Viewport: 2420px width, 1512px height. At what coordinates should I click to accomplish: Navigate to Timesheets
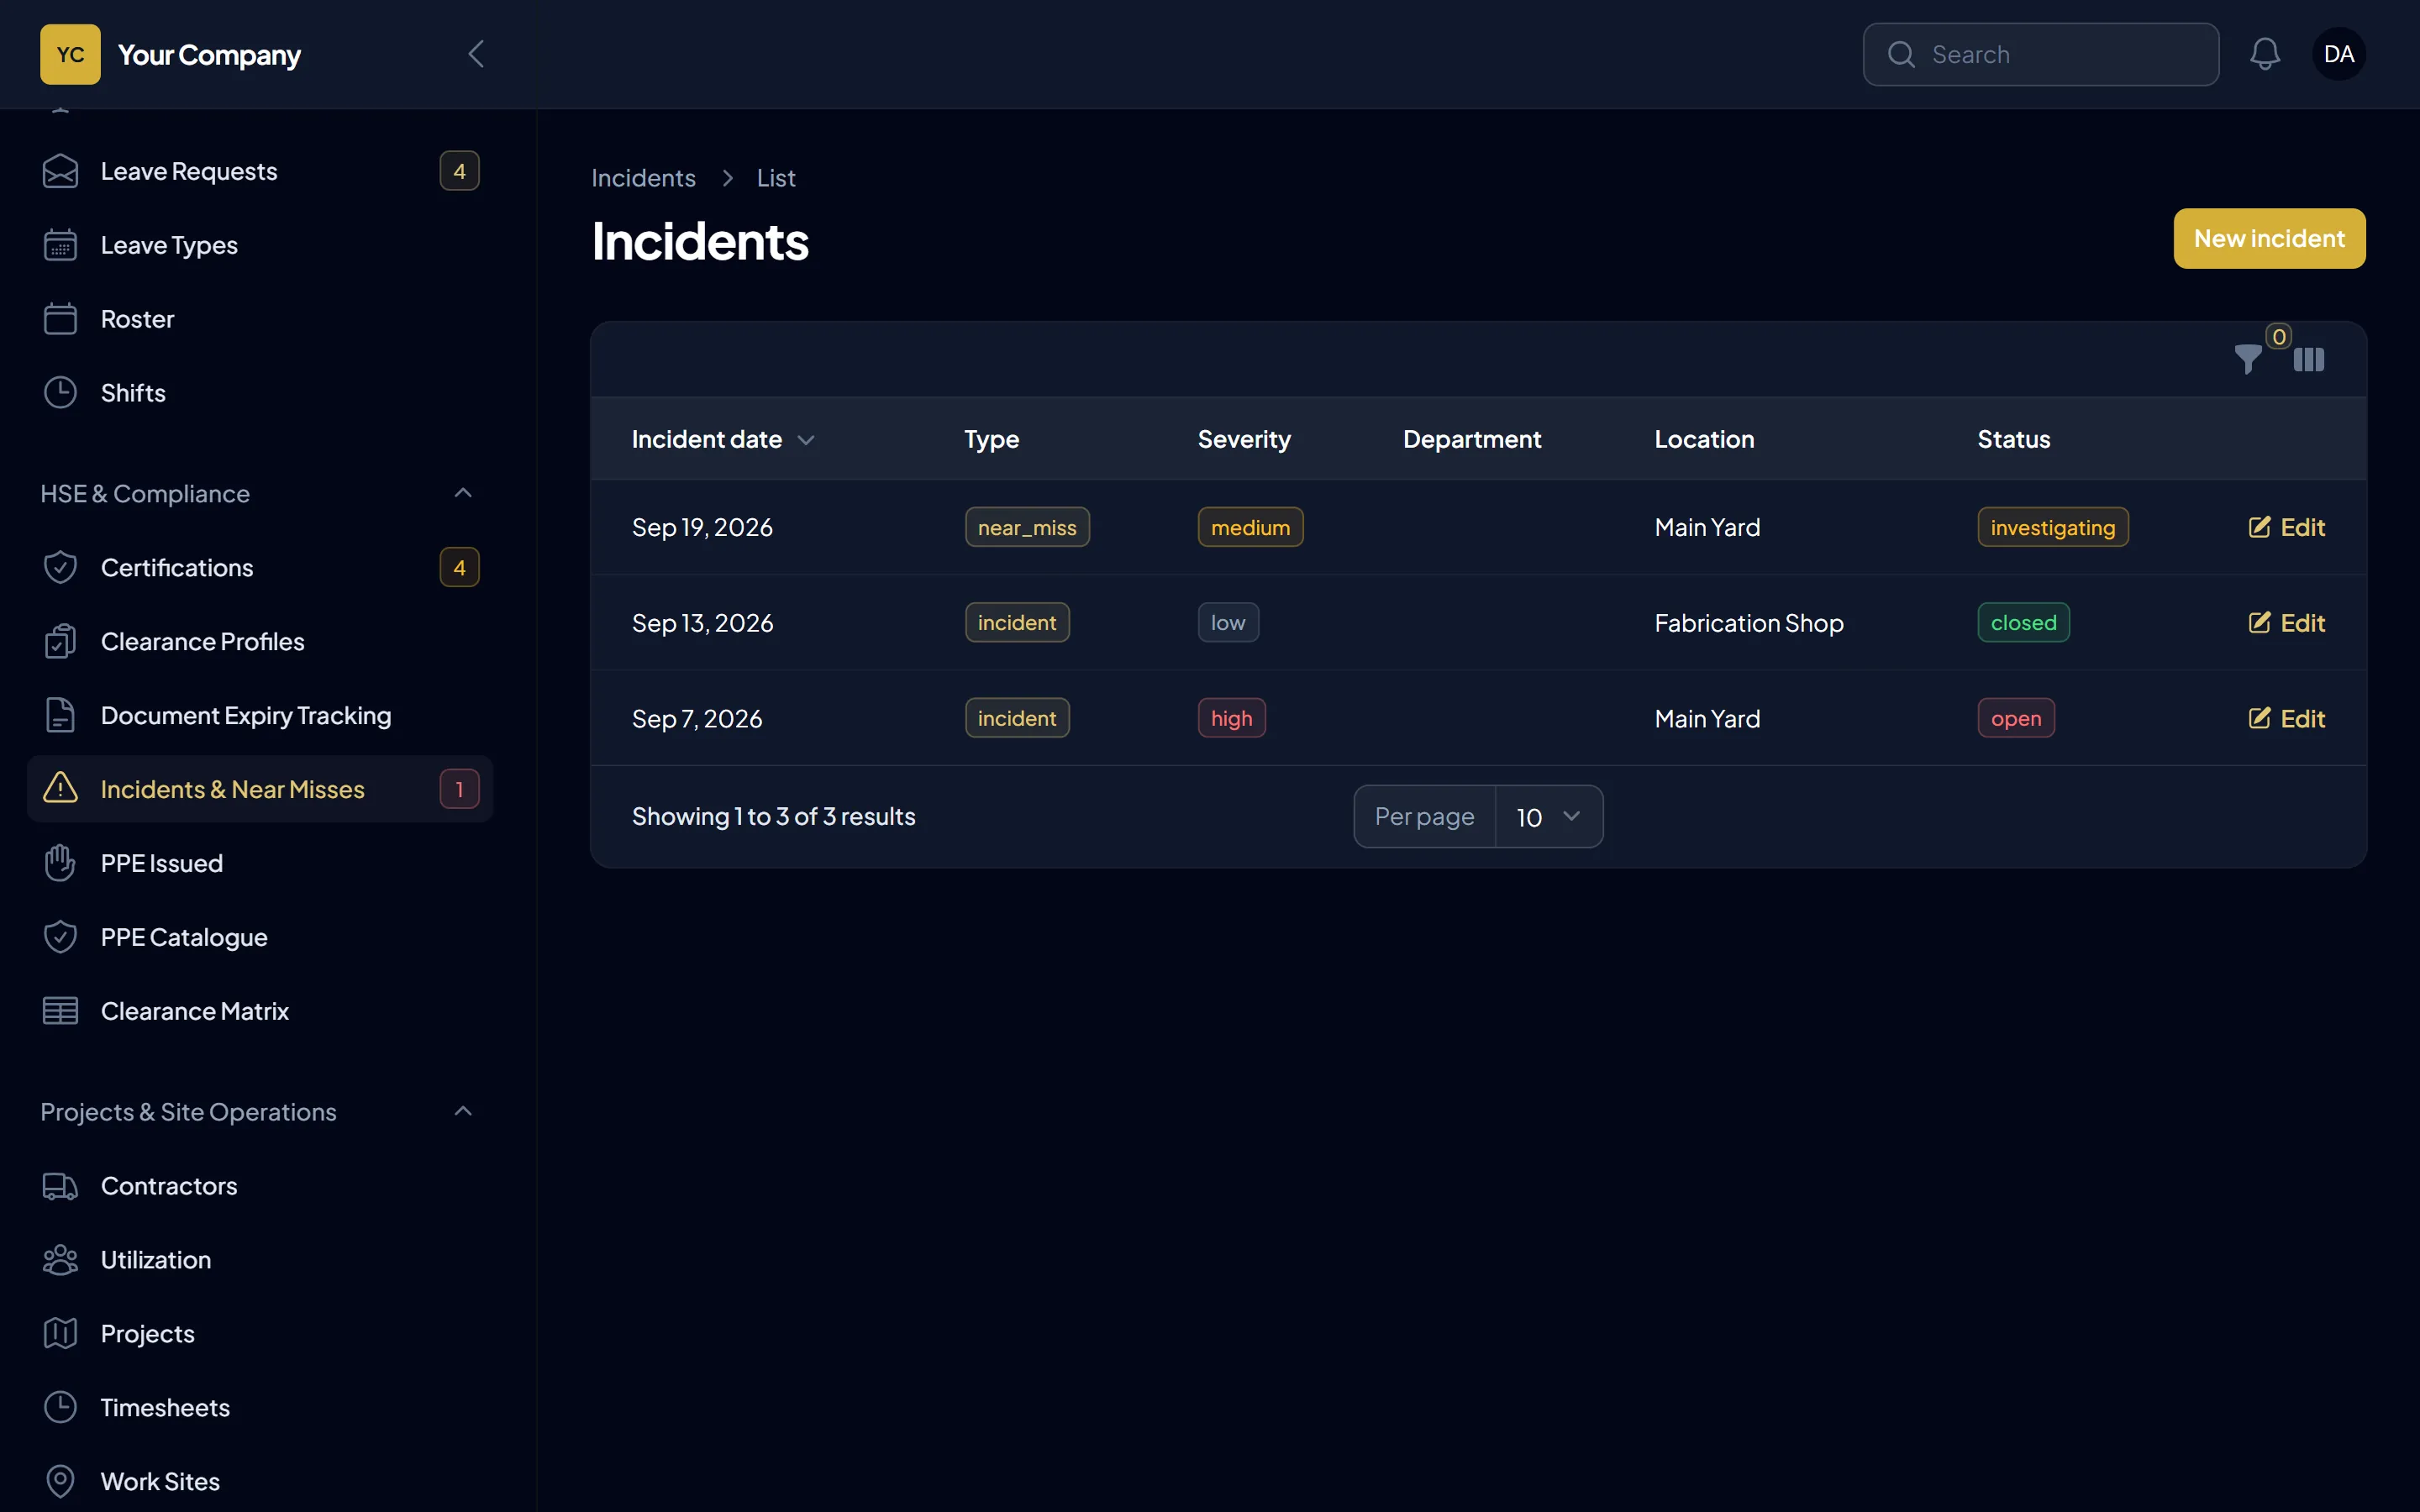[260, 1407]
